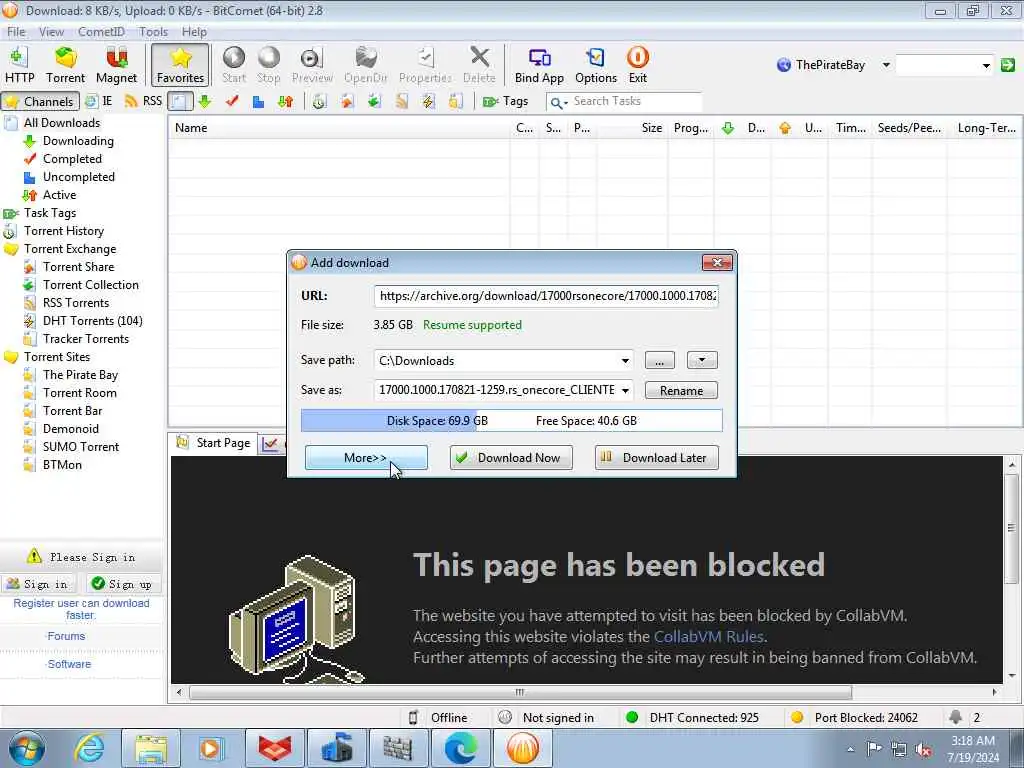Screen dimensions: 1024x768
Task: Toggle the All Downloads filter icon in toolbar
Action: pos(180,101)
